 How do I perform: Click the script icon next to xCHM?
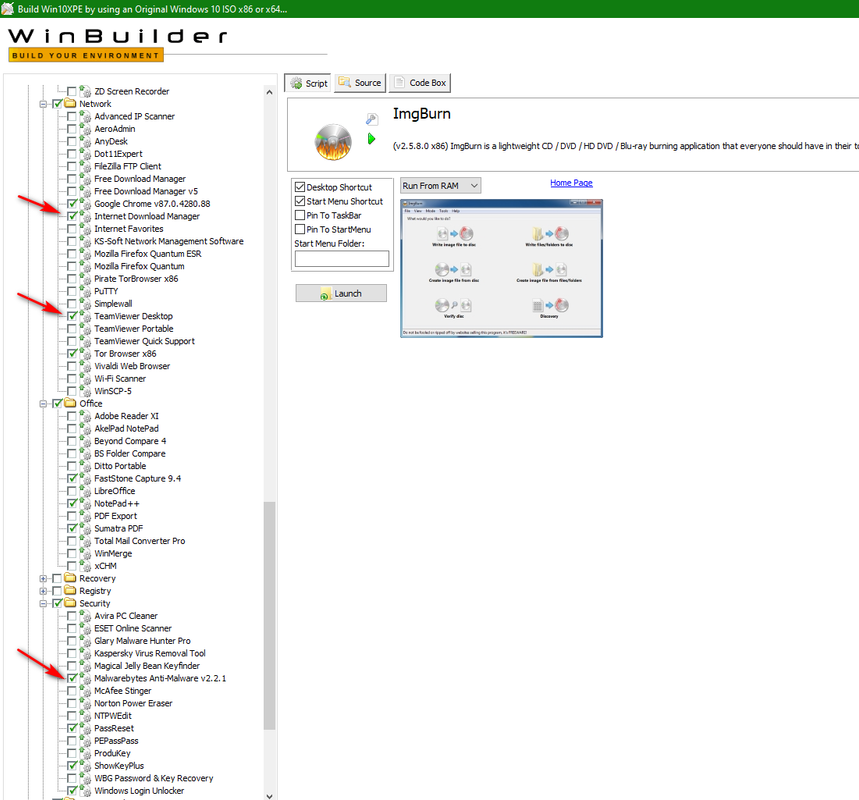coord(85,566)
